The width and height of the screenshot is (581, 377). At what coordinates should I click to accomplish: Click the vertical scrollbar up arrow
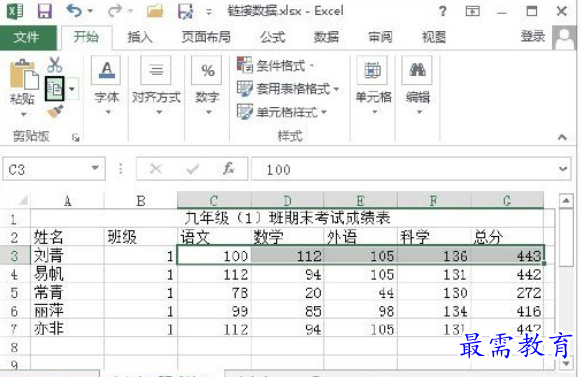coord(566,201)
